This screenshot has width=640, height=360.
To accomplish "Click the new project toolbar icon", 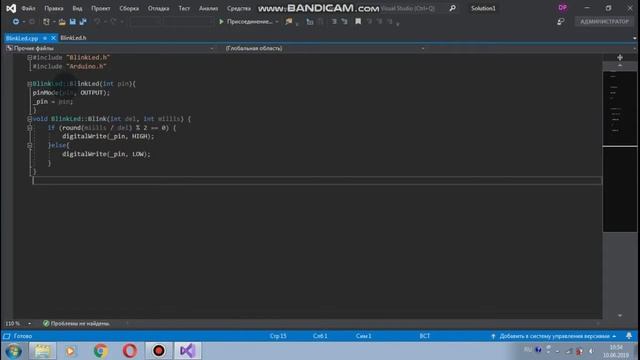I will coord(46,22).
